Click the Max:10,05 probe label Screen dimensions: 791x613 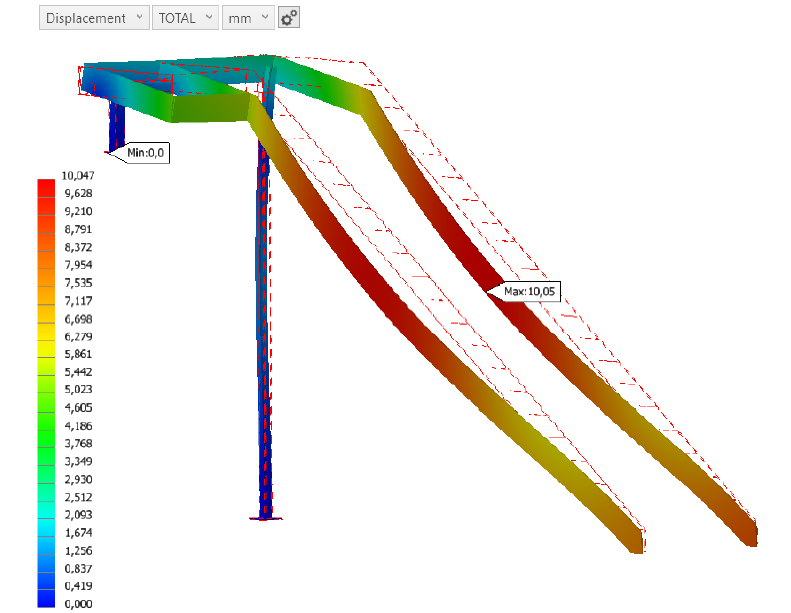pos(529,292)
